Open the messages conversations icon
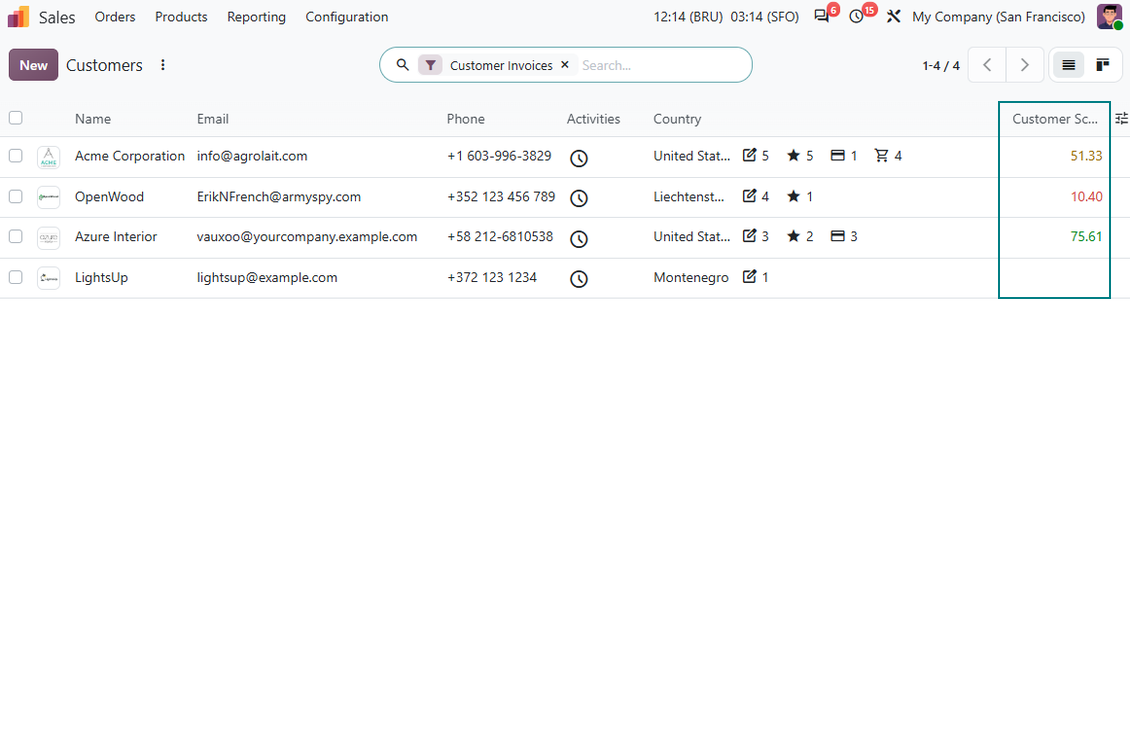This screenshot has width=1130, height=743. (822, 17)
